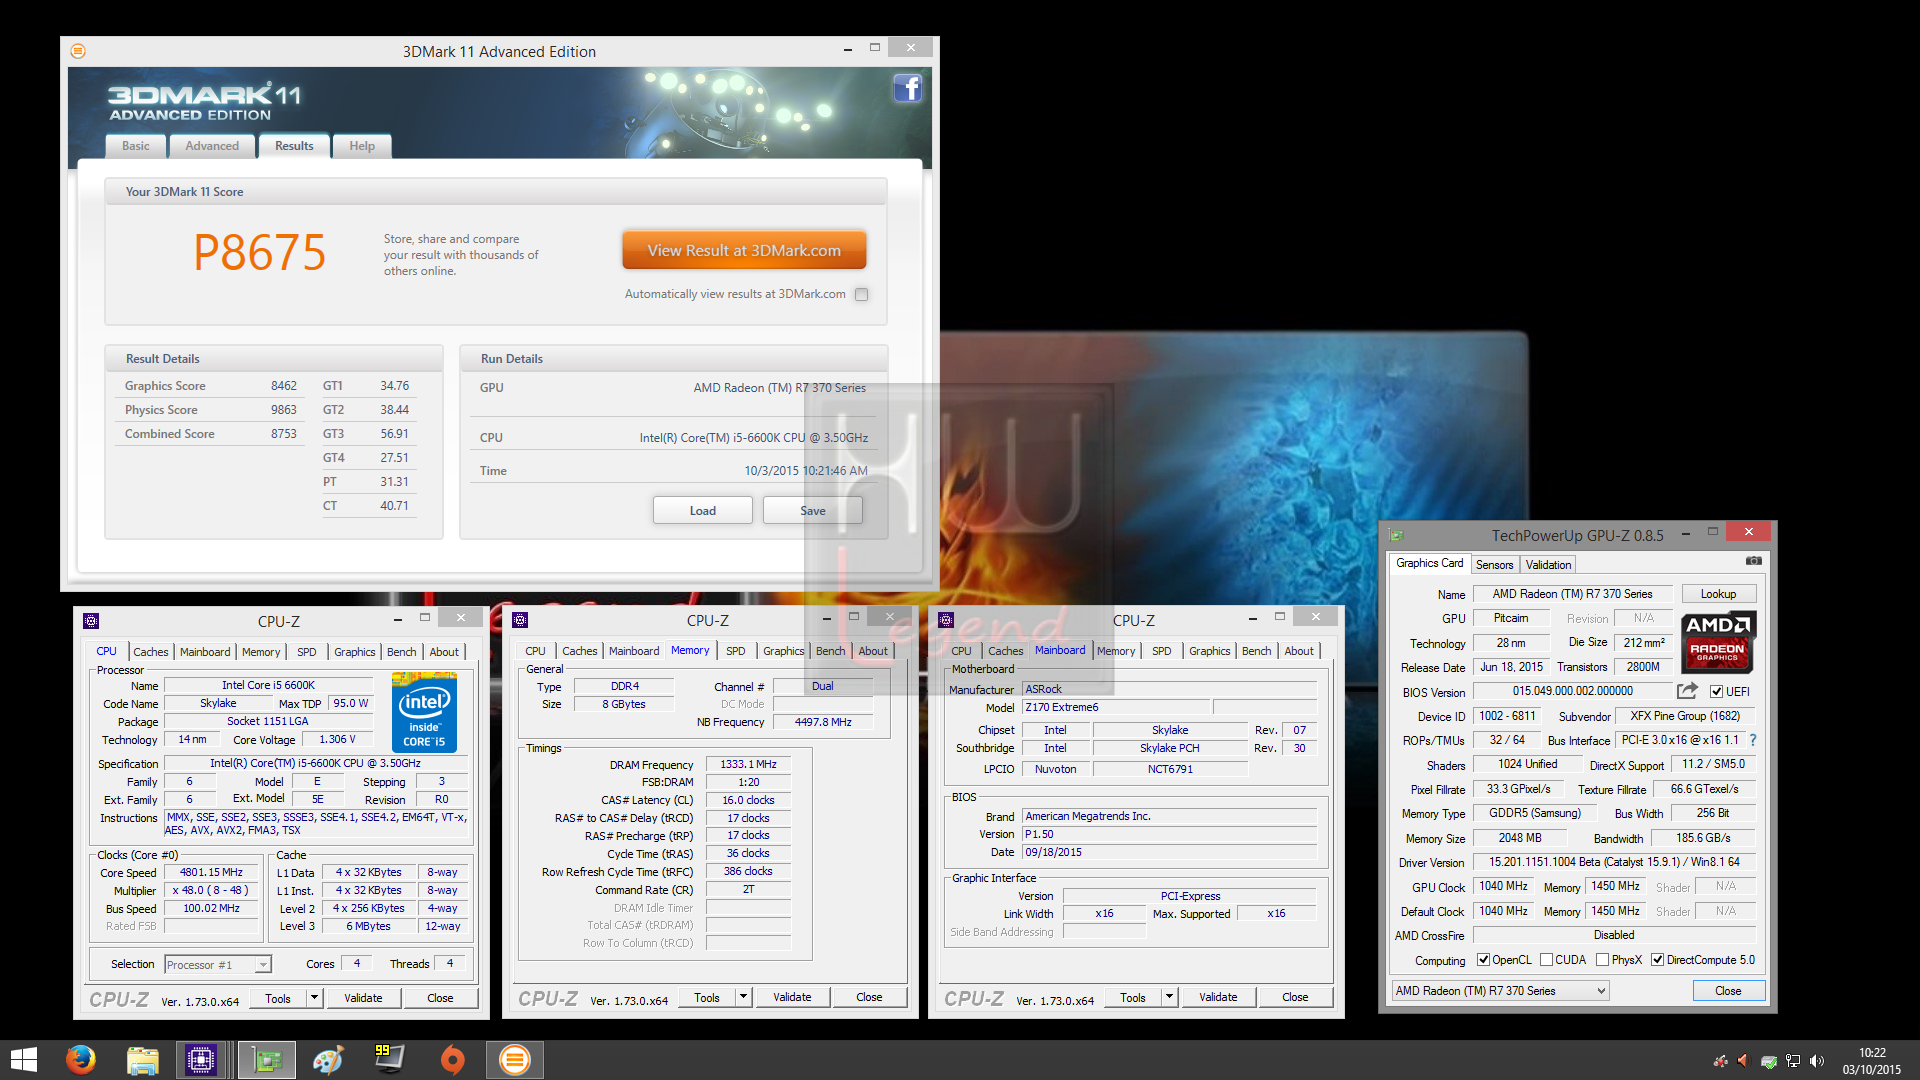The image size is (1920, 1080).
Task: Open GPU selection dropdown in GPU-Z
Action: coord(1500,991)
